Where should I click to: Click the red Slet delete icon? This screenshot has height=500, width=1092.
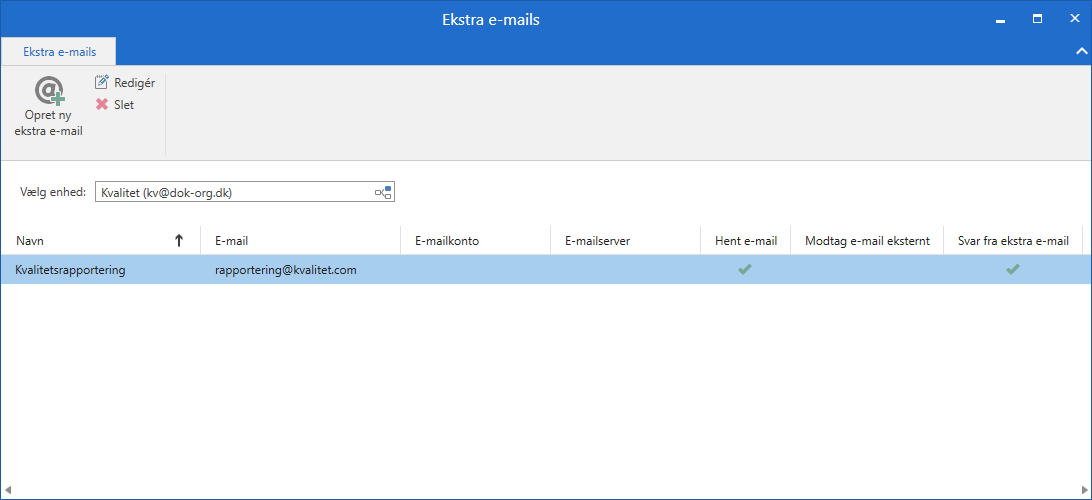click(102, 105)
